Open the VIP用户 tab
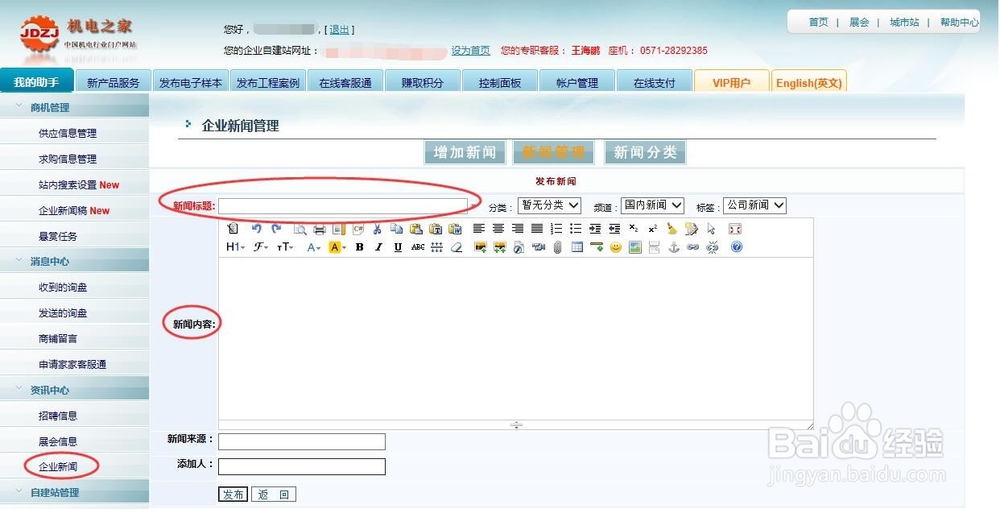Viewport: 1000px width, 509px height. [732, 82]
